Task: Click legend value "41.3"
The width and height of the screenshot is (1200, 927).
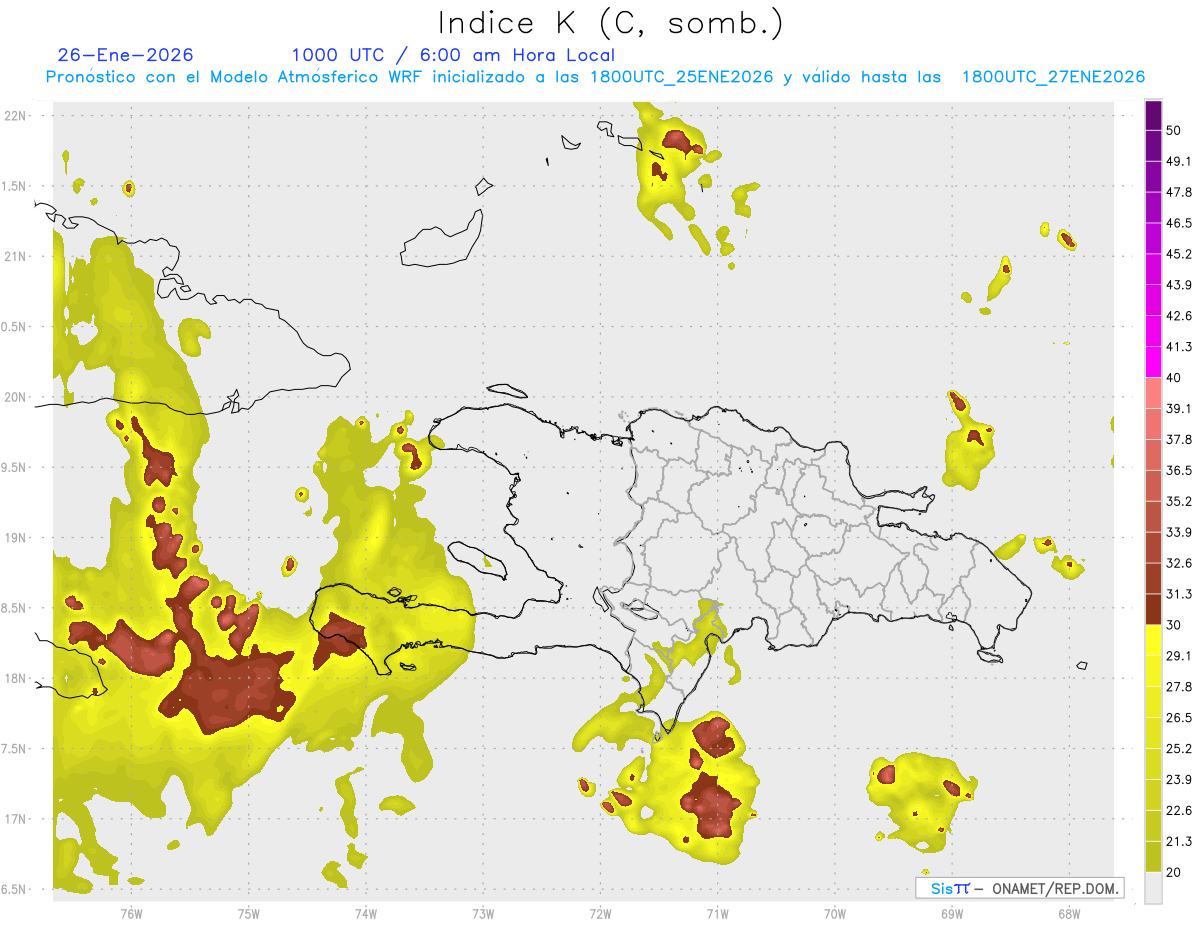Action: (x=1180, y=347)
